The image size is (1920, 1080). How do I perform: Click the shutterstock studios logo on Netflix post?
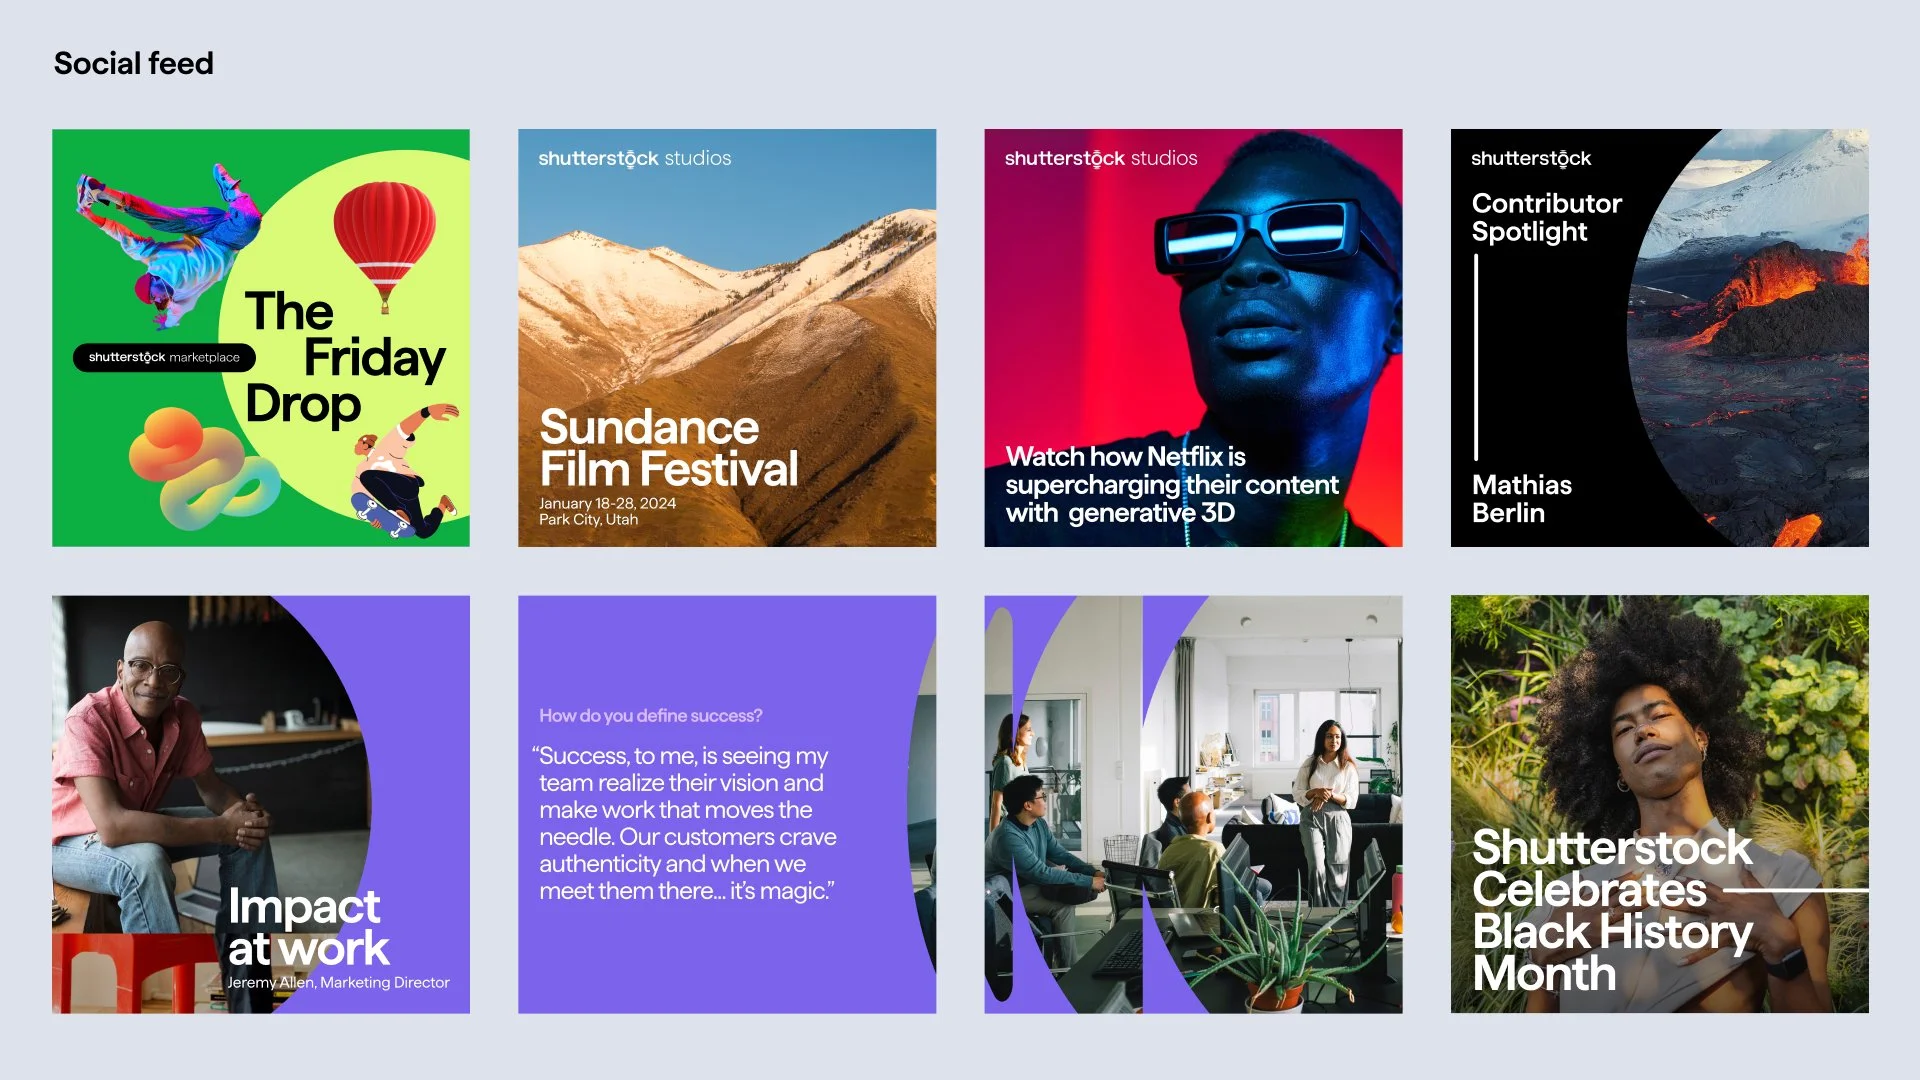pyautogui.click(x=1101, y=158)
